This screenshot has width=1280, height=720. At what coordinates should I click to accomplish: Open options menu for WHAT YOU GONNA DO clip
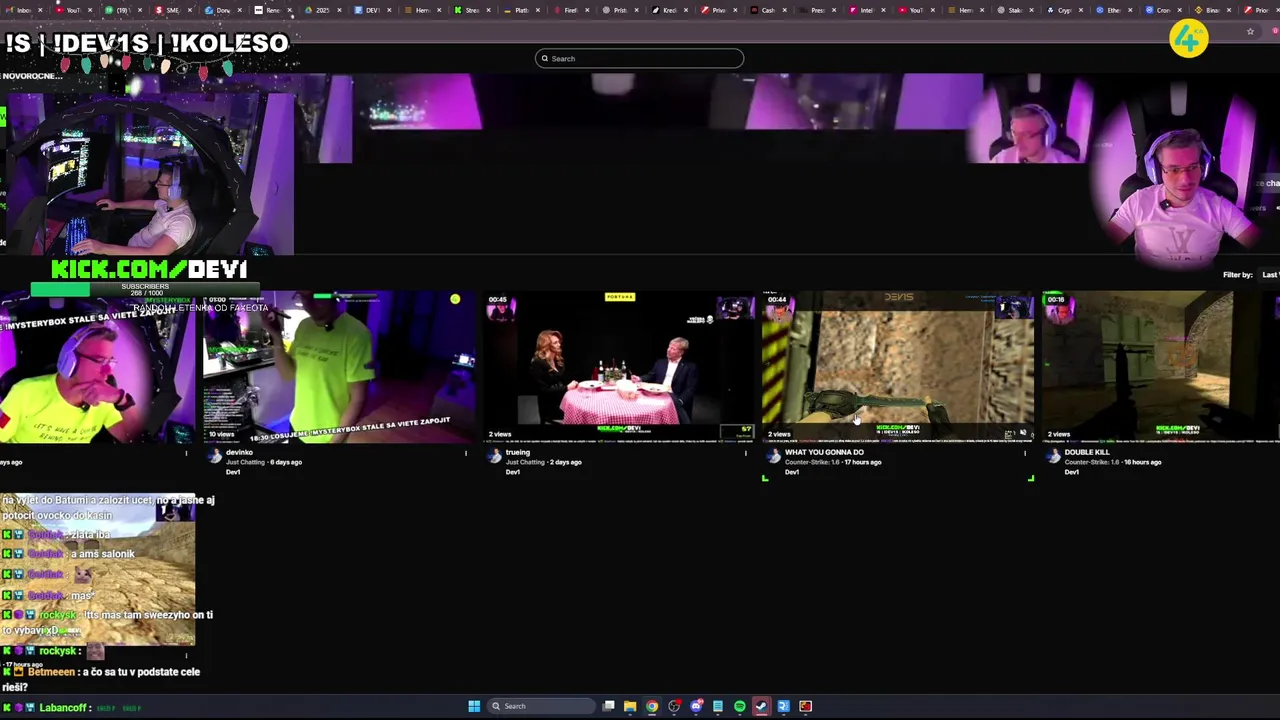(x=1025, y=453)
